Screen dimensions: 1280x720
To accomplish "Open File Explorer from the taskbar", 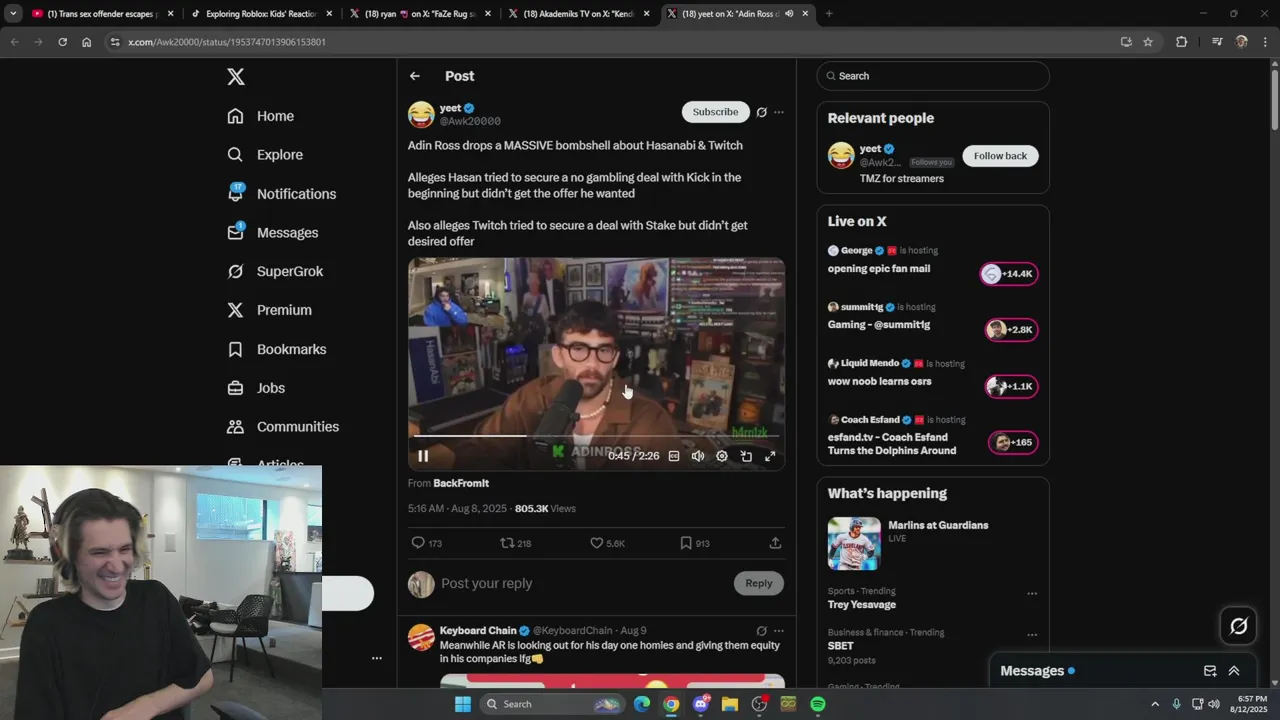I will point(730,704).
